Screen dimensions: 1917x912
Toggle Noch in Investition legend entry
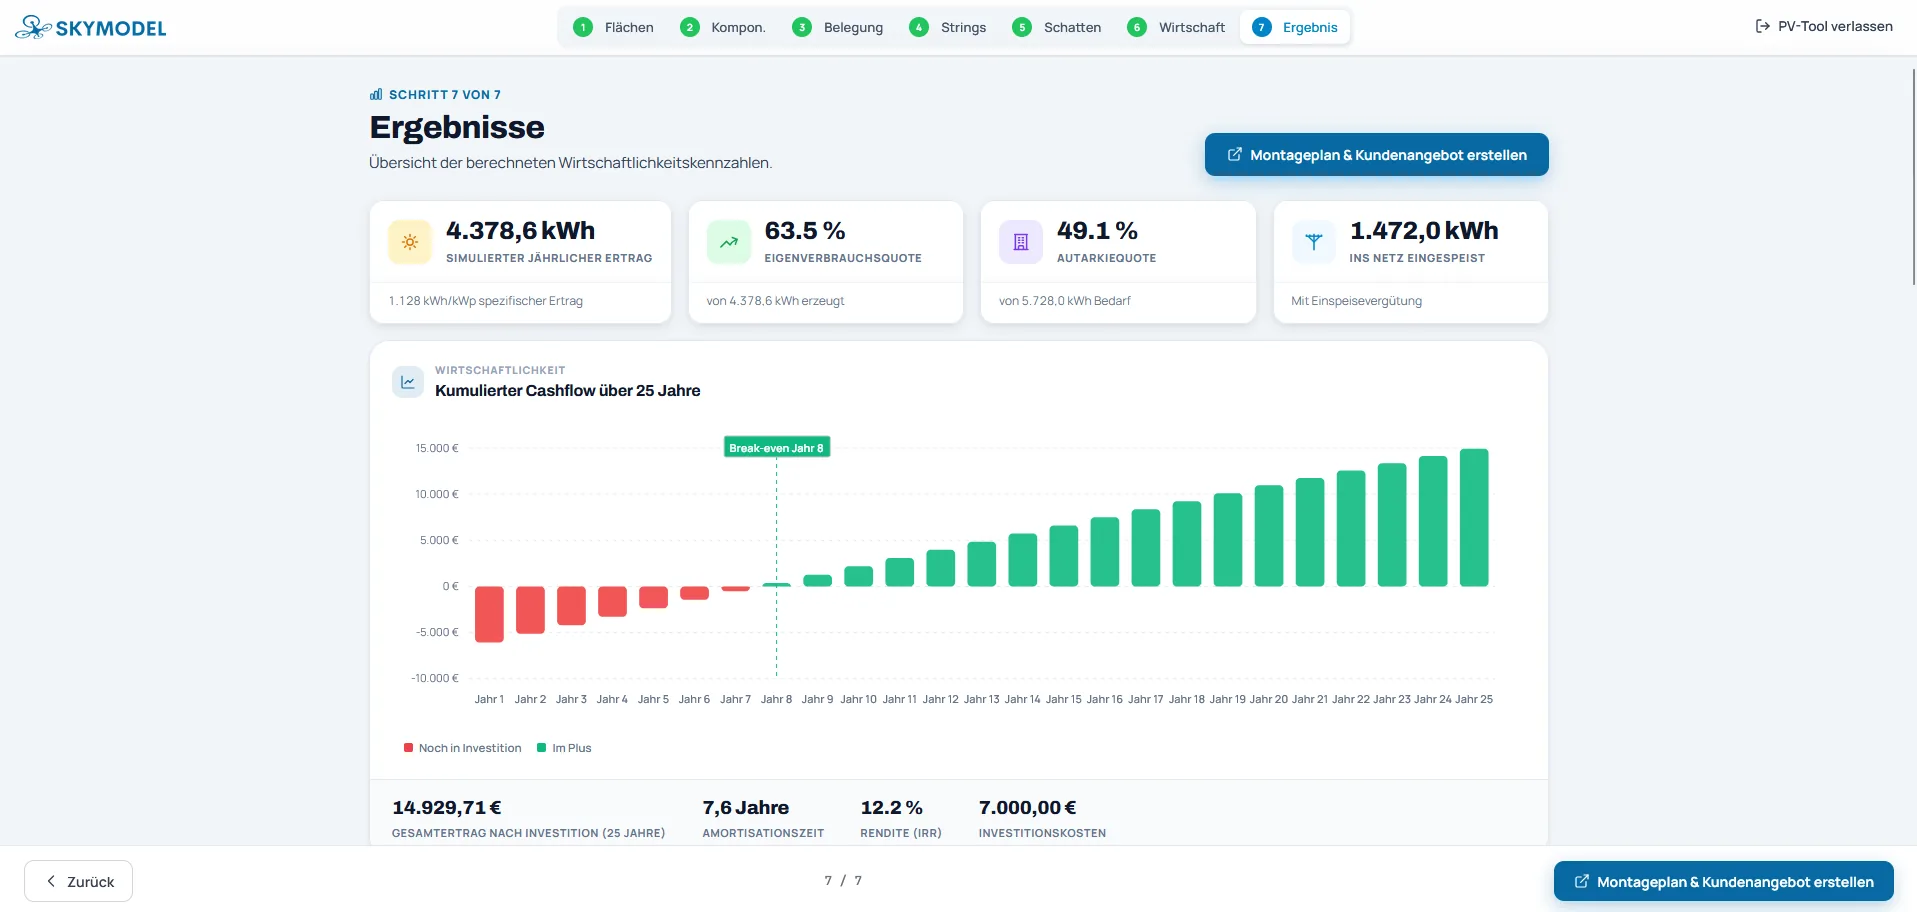pos(462,748)
